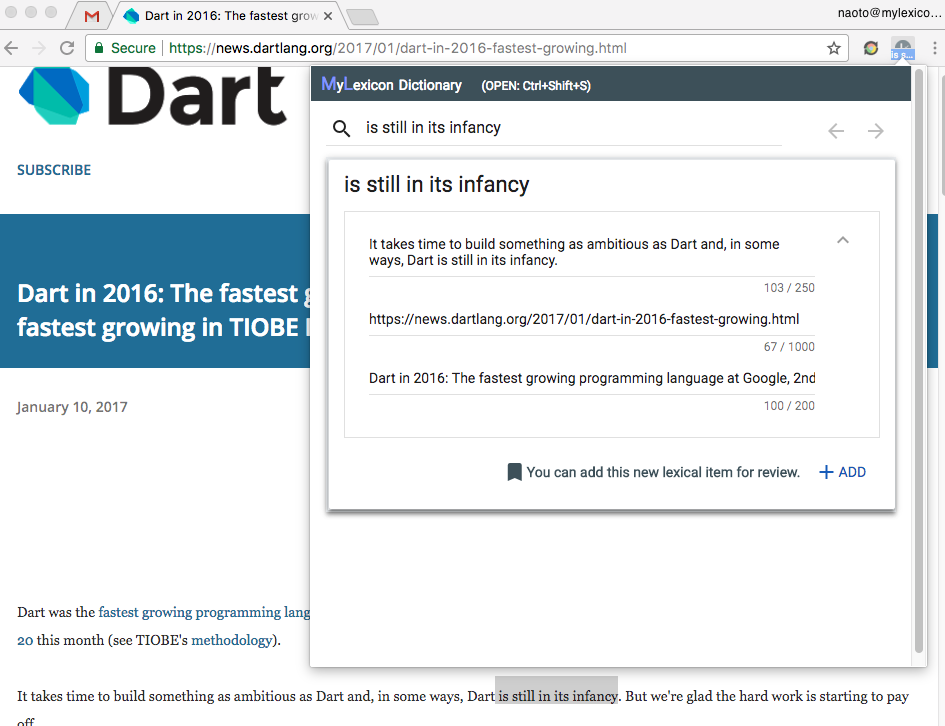Go to previous lexicon entry arrow

coord(836,131)
